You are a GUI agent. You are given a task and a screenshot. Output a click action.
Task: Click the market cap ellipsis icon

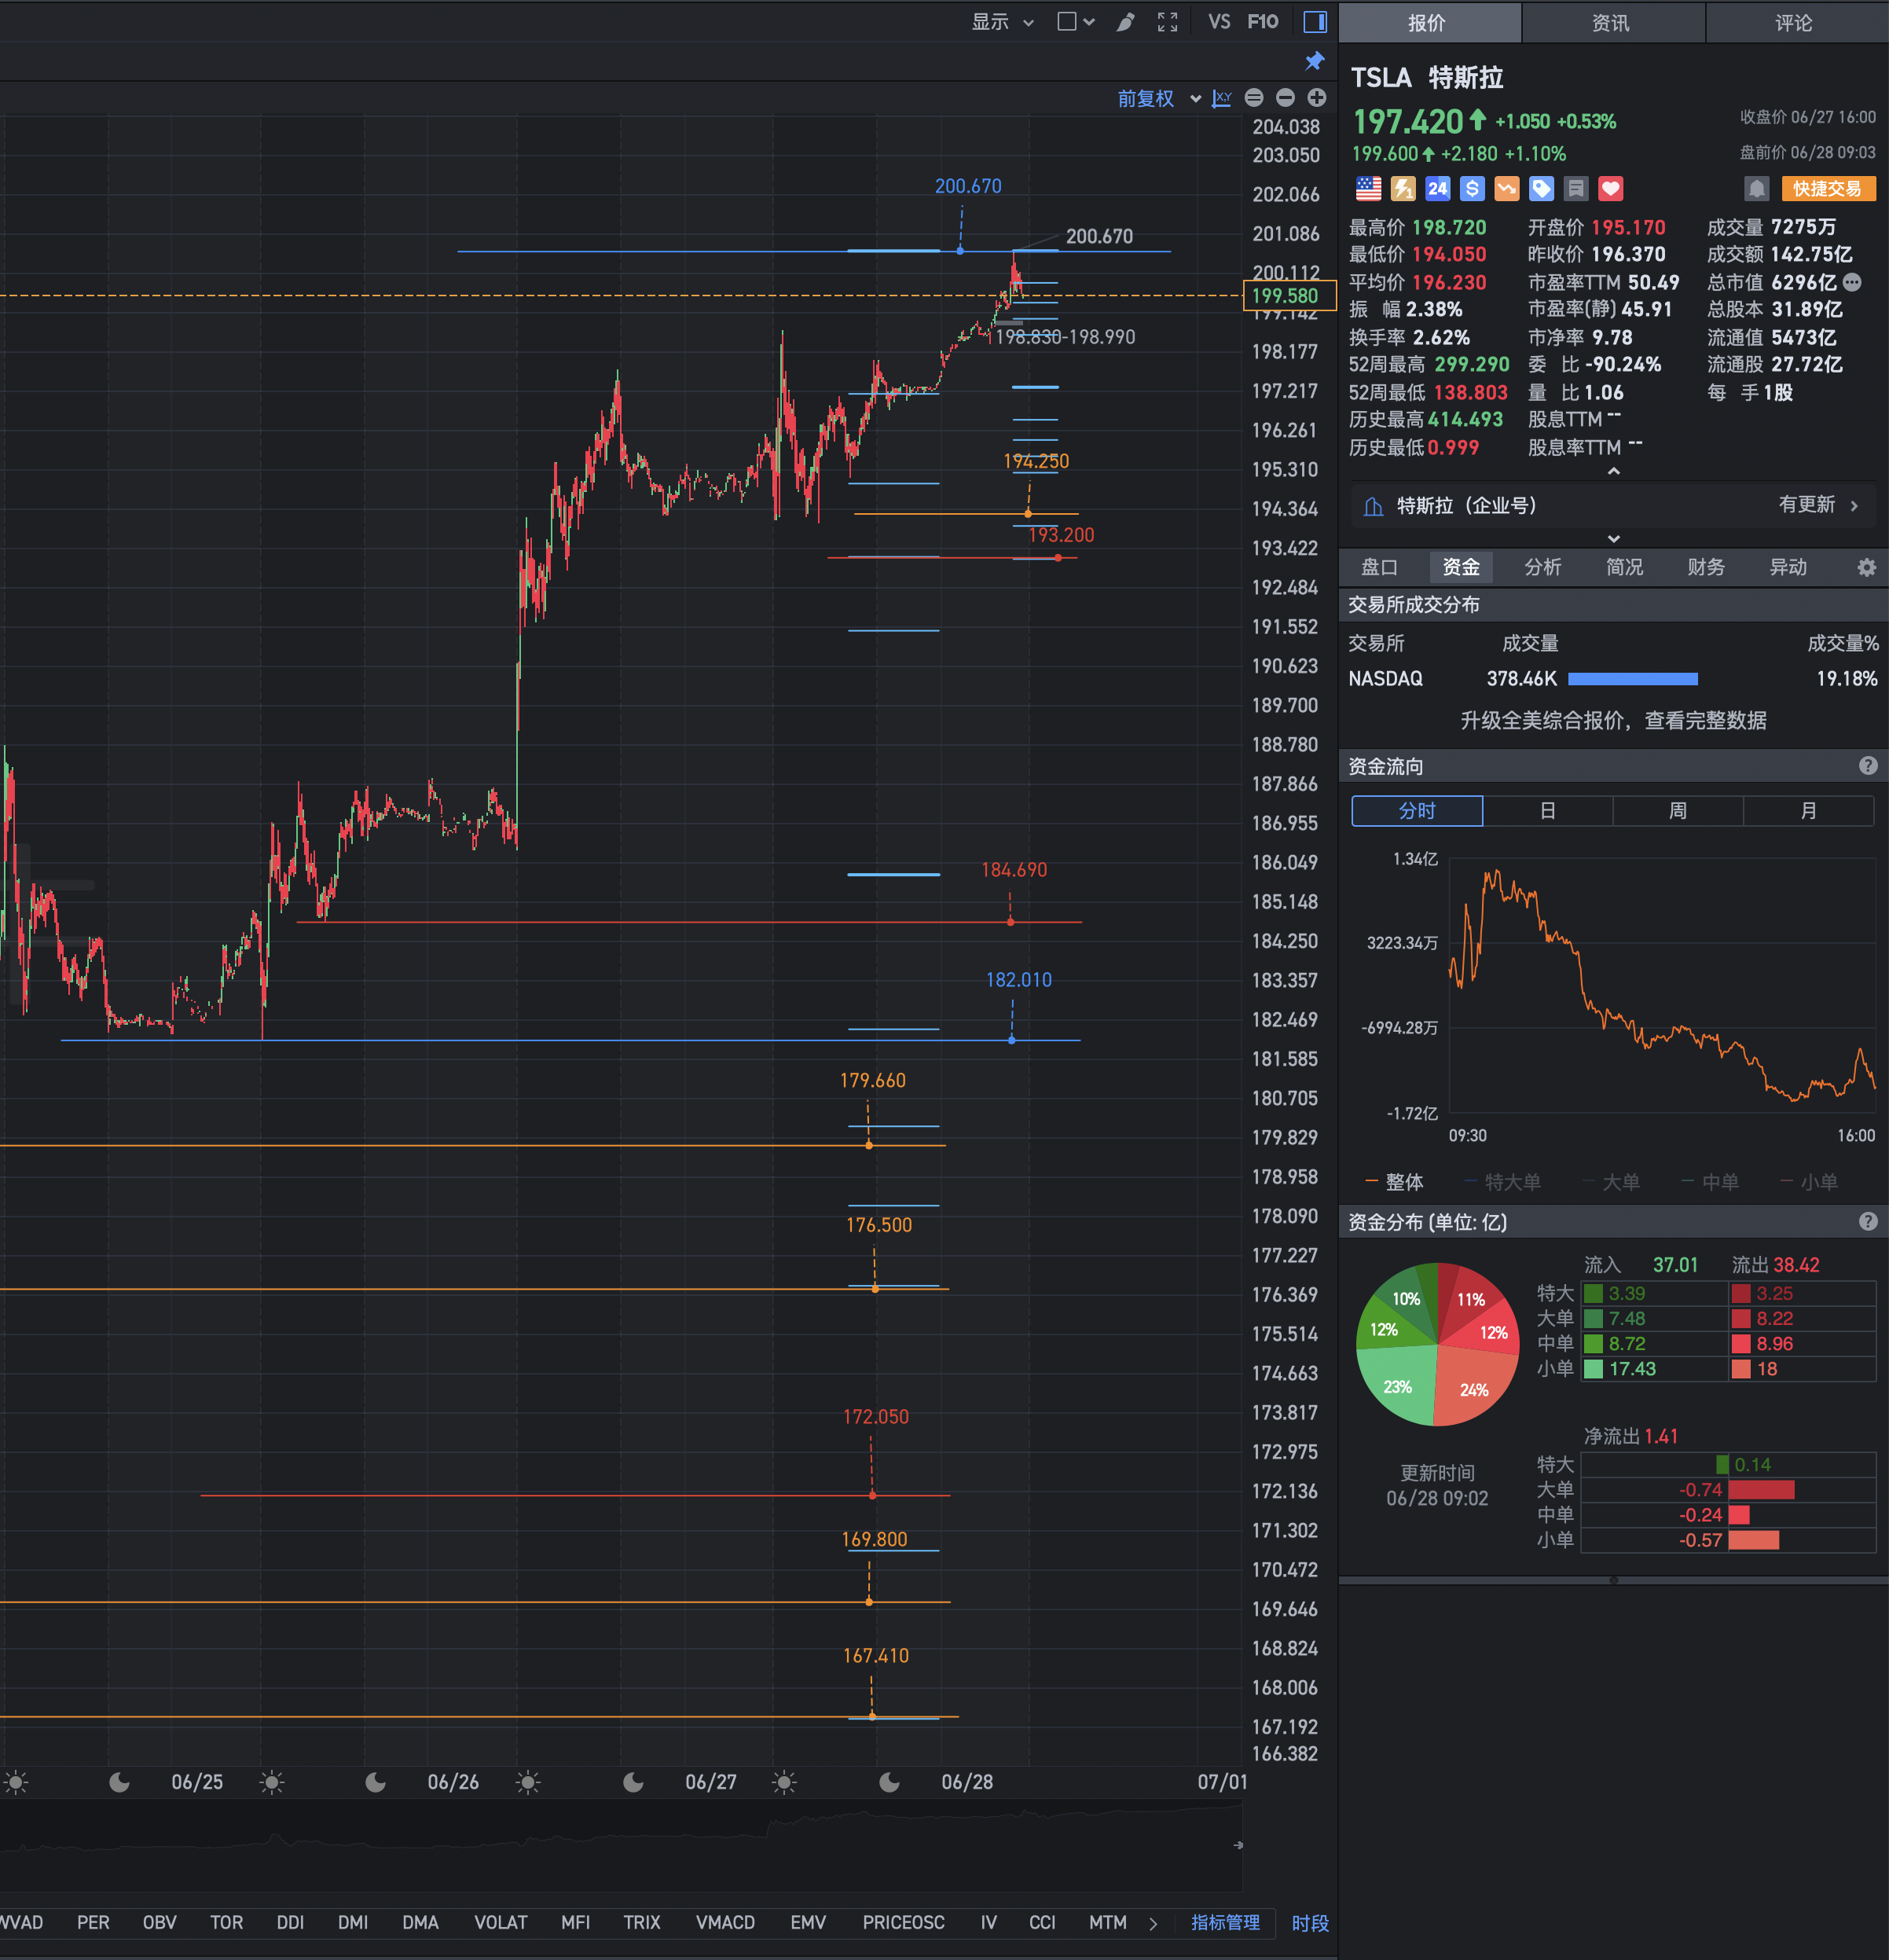pos(1852,283)
